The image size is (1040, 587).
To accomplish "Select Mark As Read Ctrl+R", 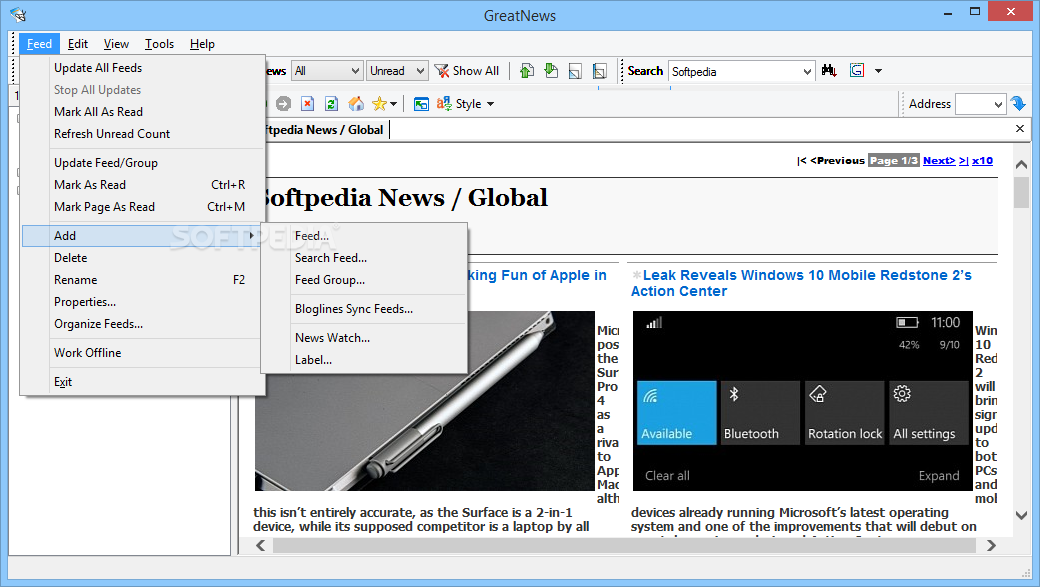I will [143, 184].
